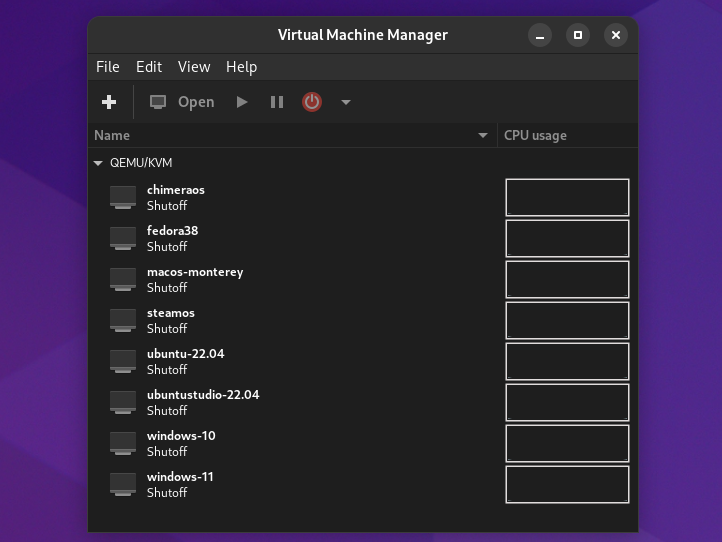
Task: Click the monitor icon beside Open
Action: click(158, 102)
